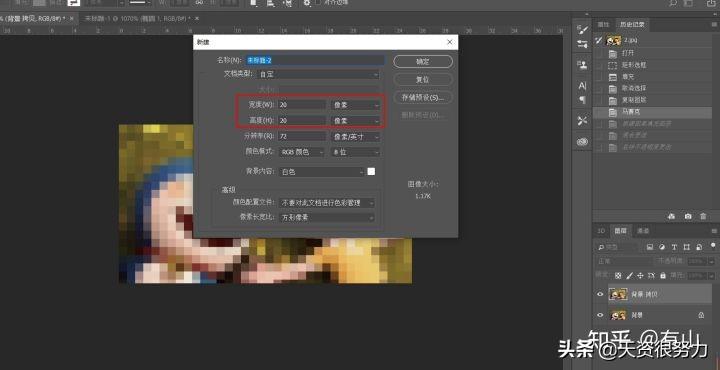Open the 背景内容 dropdown
Image resolution: width=720 pixels, height=370 pixels.
click(x=321, y=172)
